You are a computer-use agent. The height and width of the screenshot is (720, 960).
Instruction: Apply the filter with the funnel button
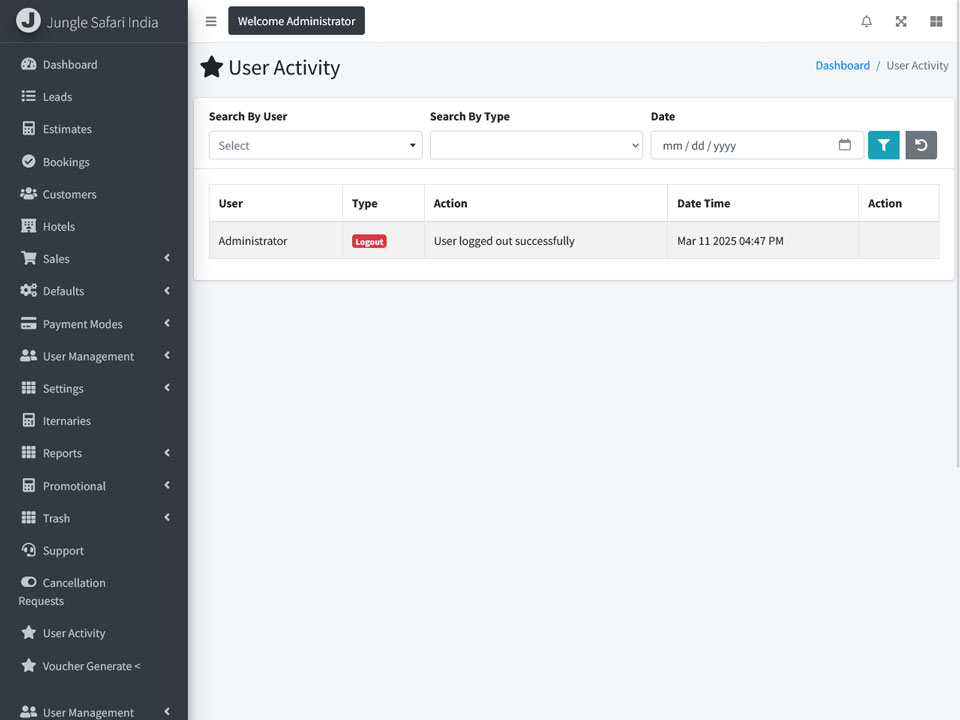tap(883, 145)
